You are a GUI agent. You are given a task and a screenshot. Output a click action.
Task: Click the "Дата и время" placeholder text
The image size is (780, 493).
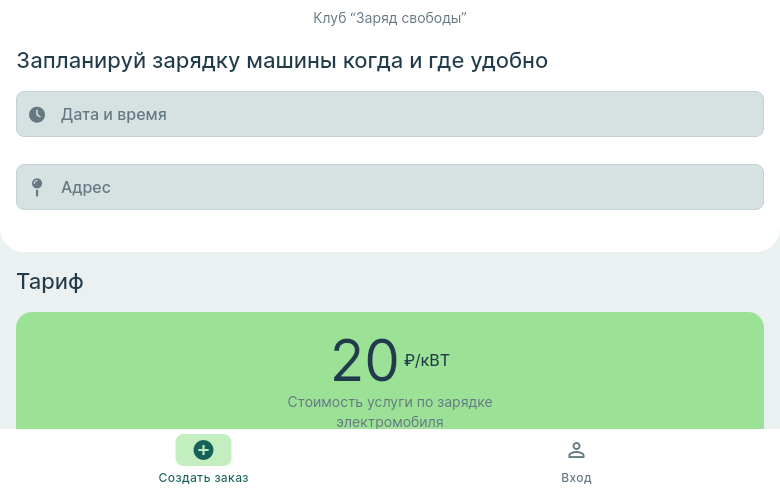(x=113, y=114)
